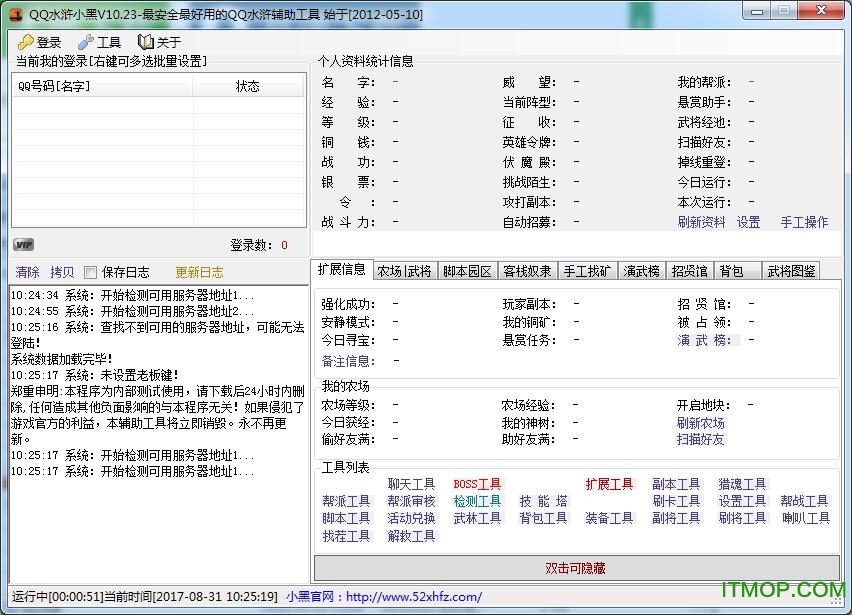This screenshot has width=852, height=615.
Task: Open the teal 检测工具 link
Action: tap(477, 501)
